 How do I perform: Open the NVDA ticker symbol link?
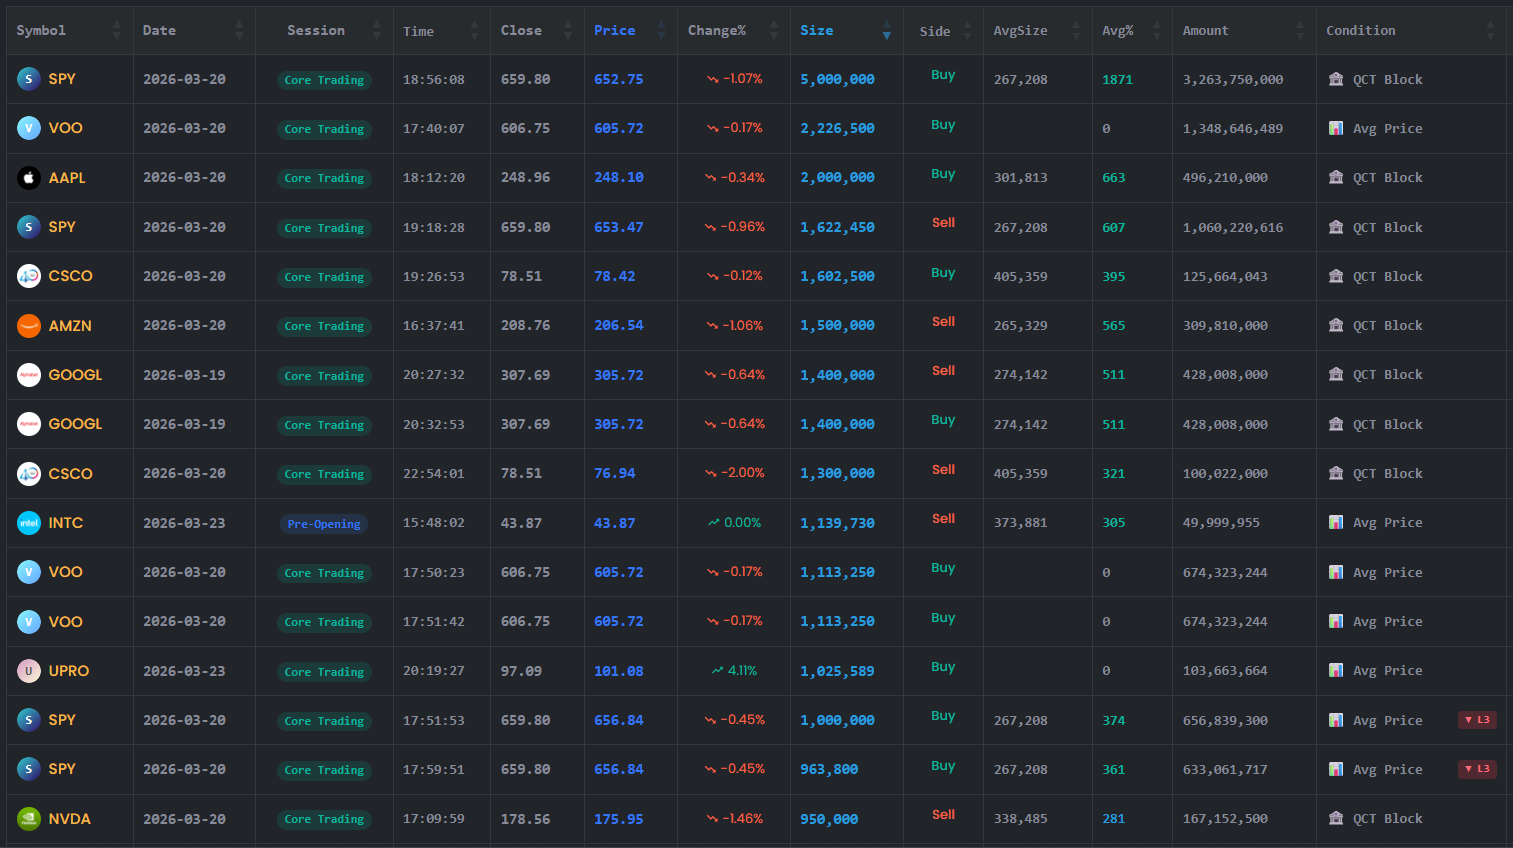(70, 819)
